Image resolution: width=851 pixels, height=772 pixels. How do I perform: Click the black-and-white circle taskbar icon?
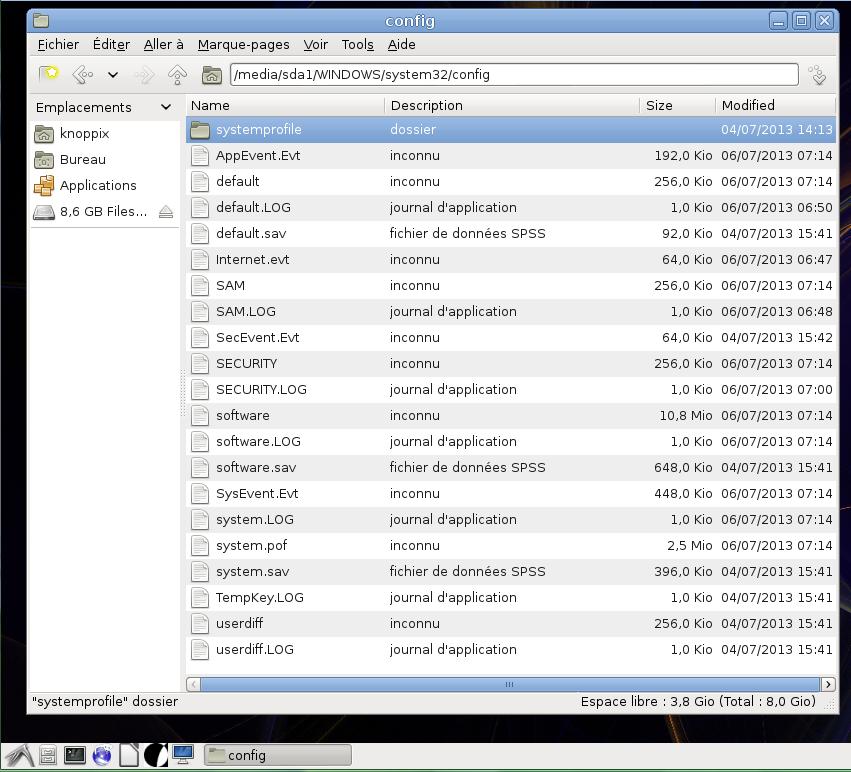156,755
